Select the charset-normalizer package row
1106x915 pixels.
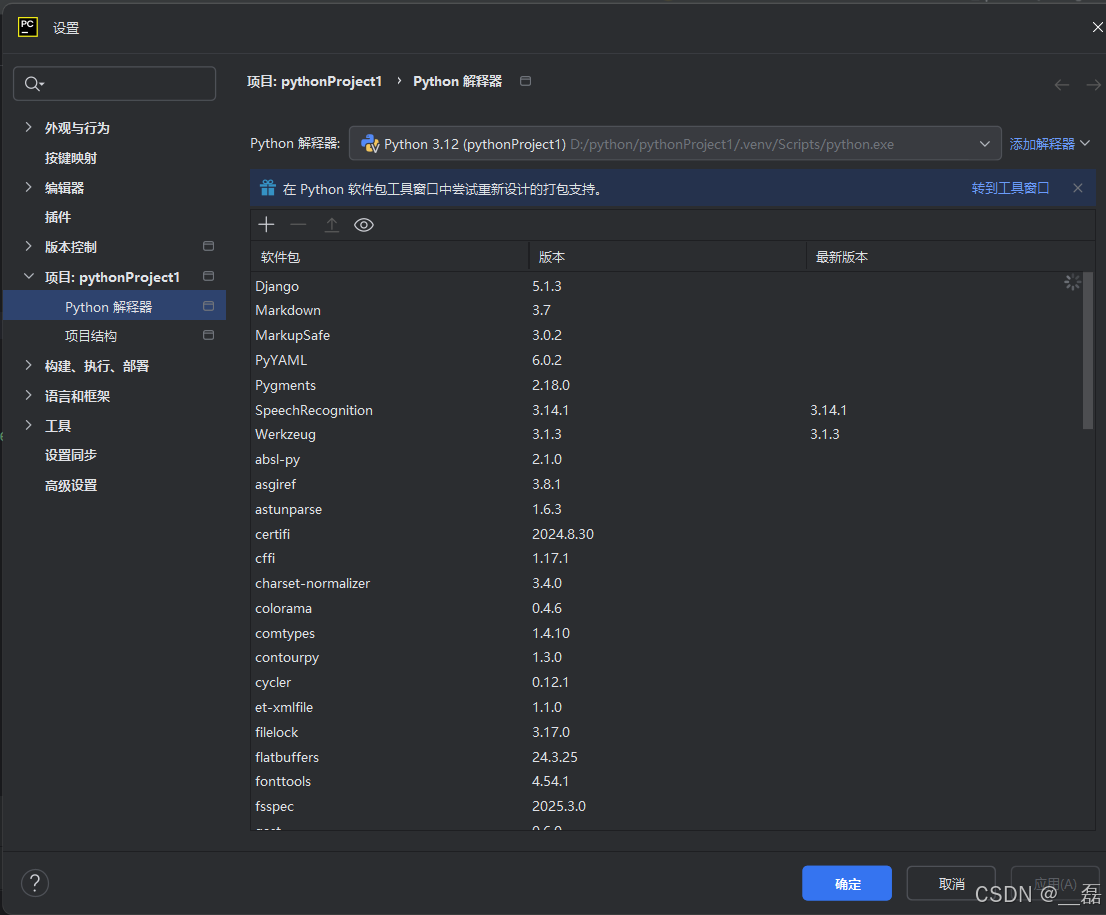coord(666,583)
